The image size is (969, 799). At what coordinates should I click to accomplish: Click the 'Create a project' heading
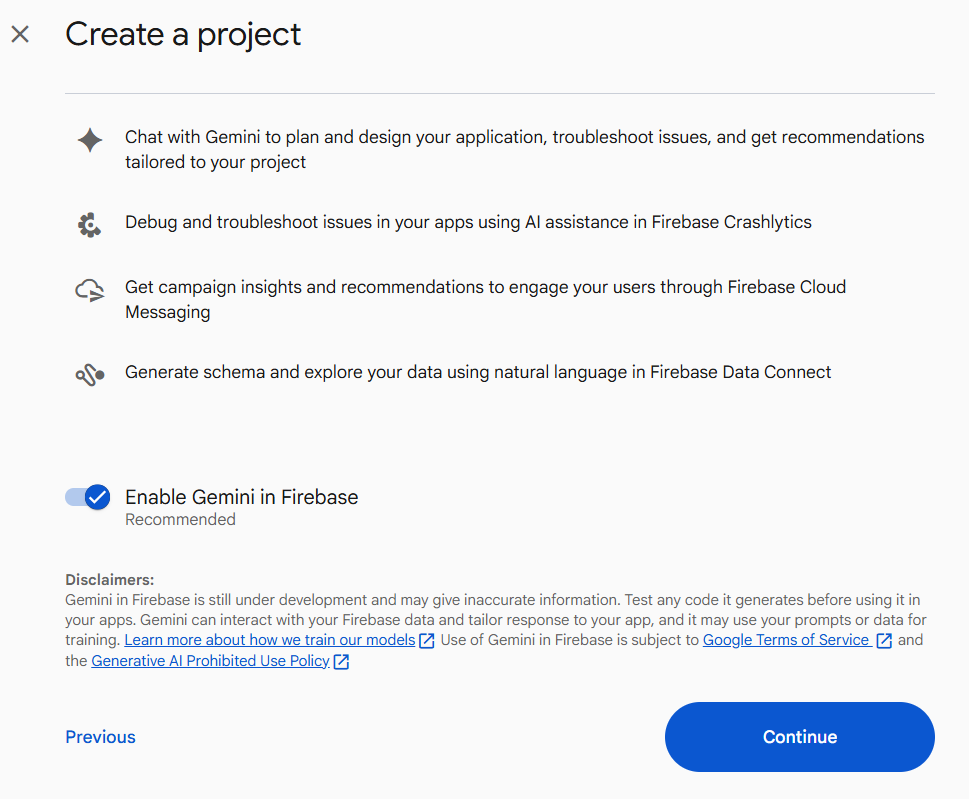pyautogui.click(x=183, y=34)
